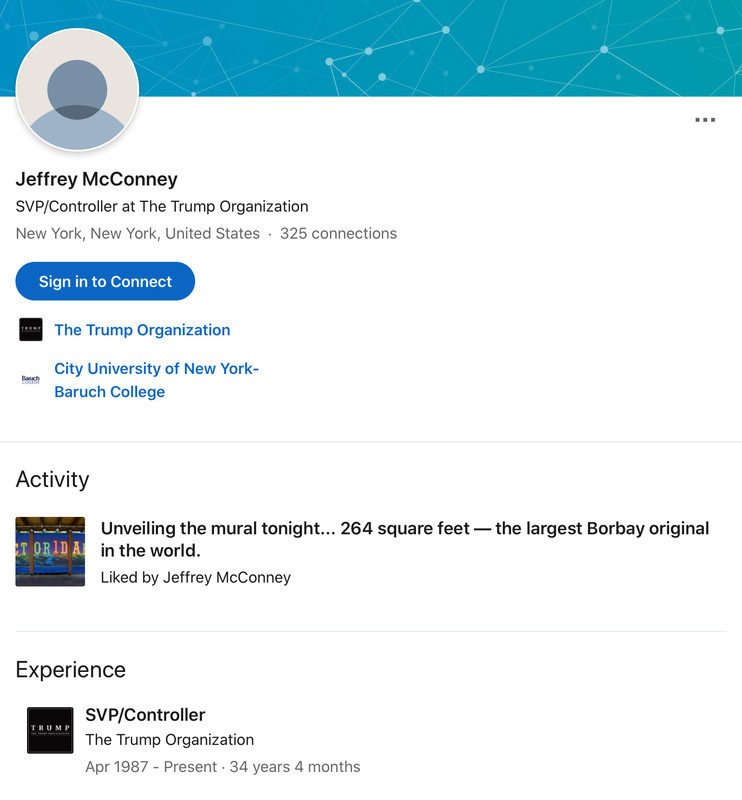Open the SVP/Controller job title entry

pyautogui.click(x=145, y=715)
